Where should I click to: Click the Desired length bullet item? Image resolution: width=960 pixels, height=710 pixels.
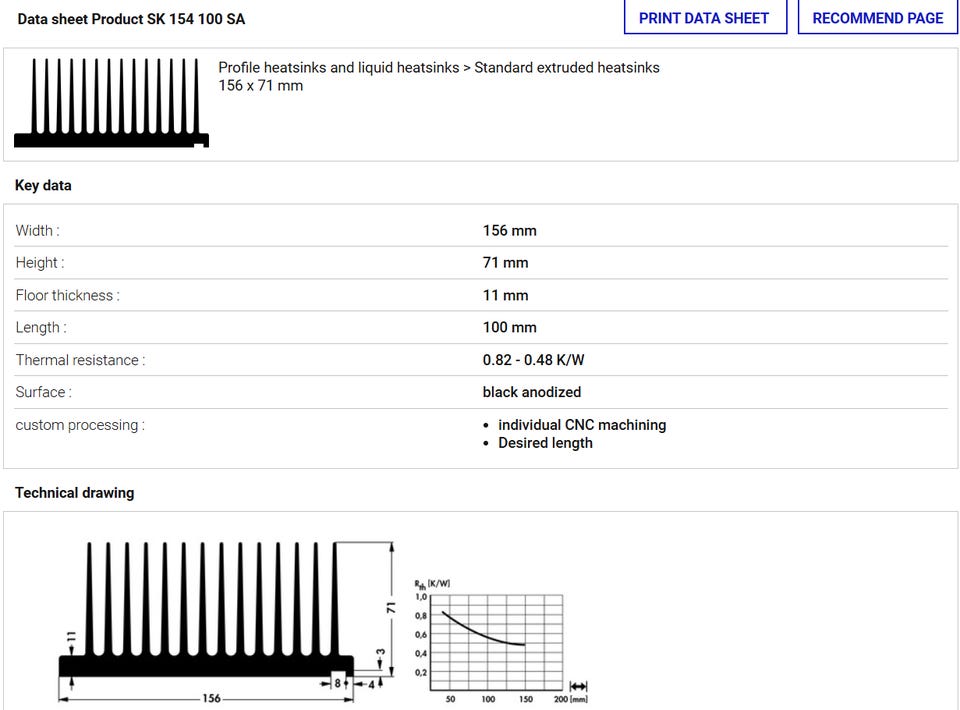545,443
